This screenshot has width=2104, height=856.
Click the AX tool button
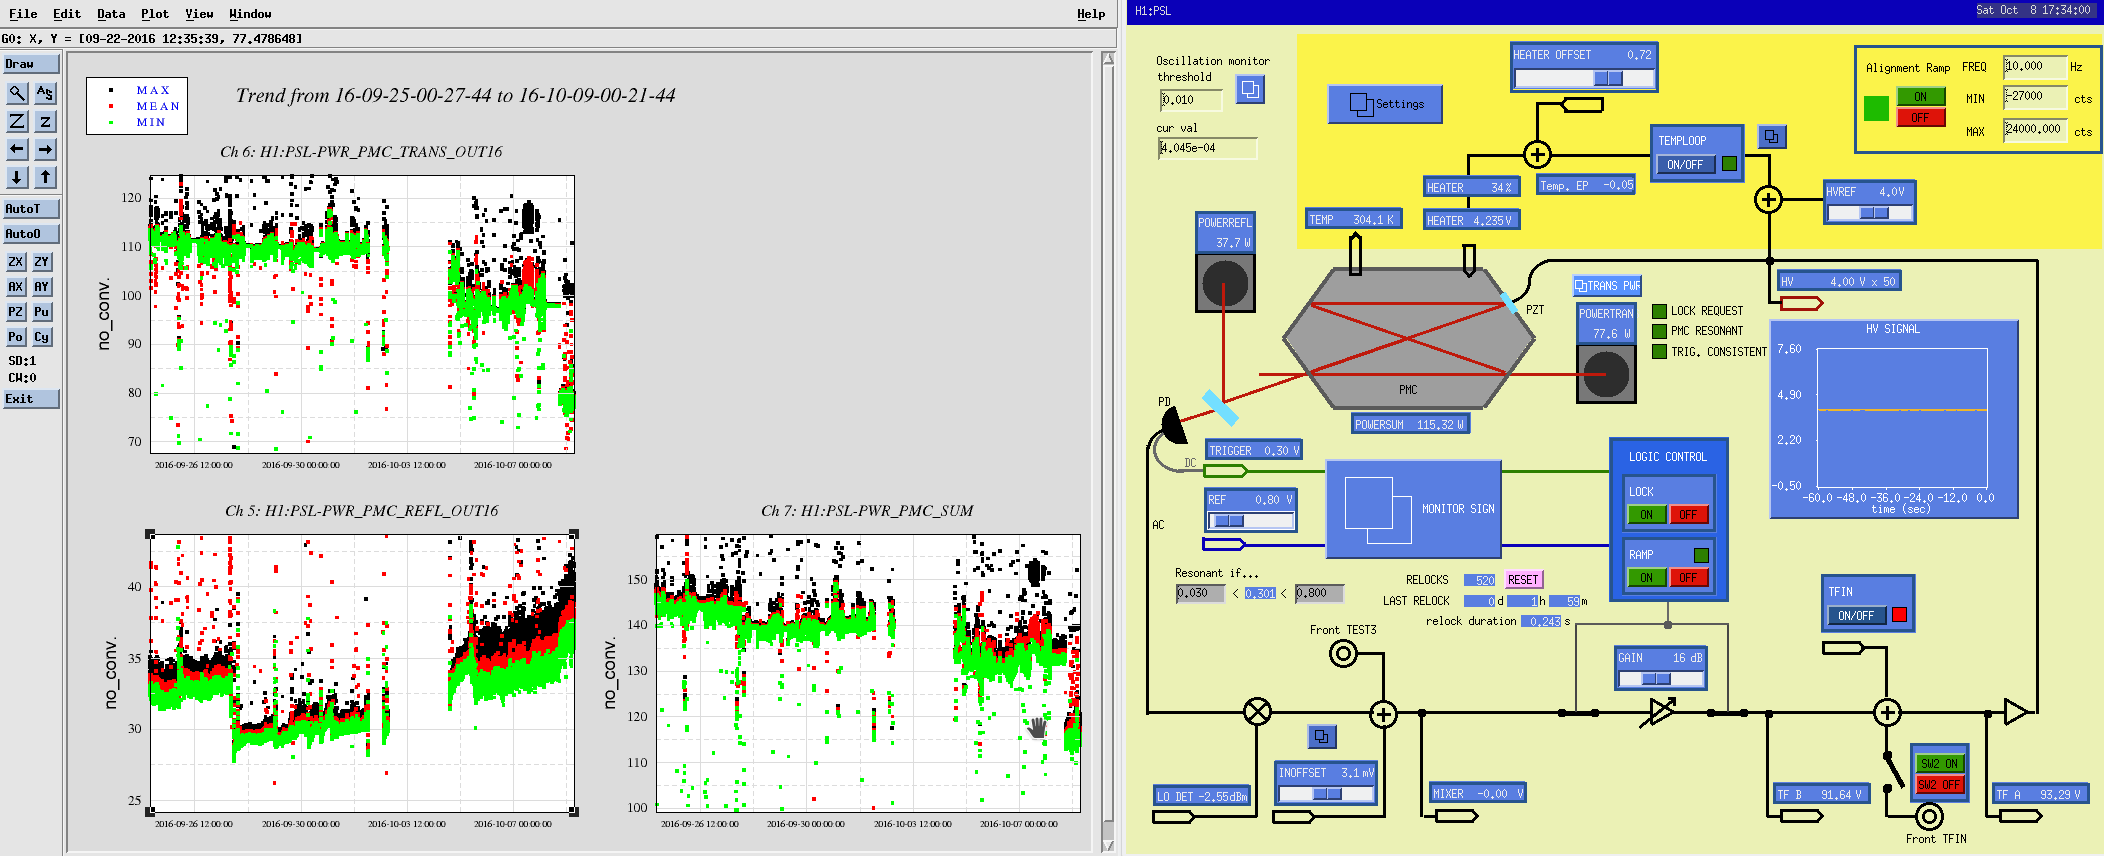click(16, 286)
